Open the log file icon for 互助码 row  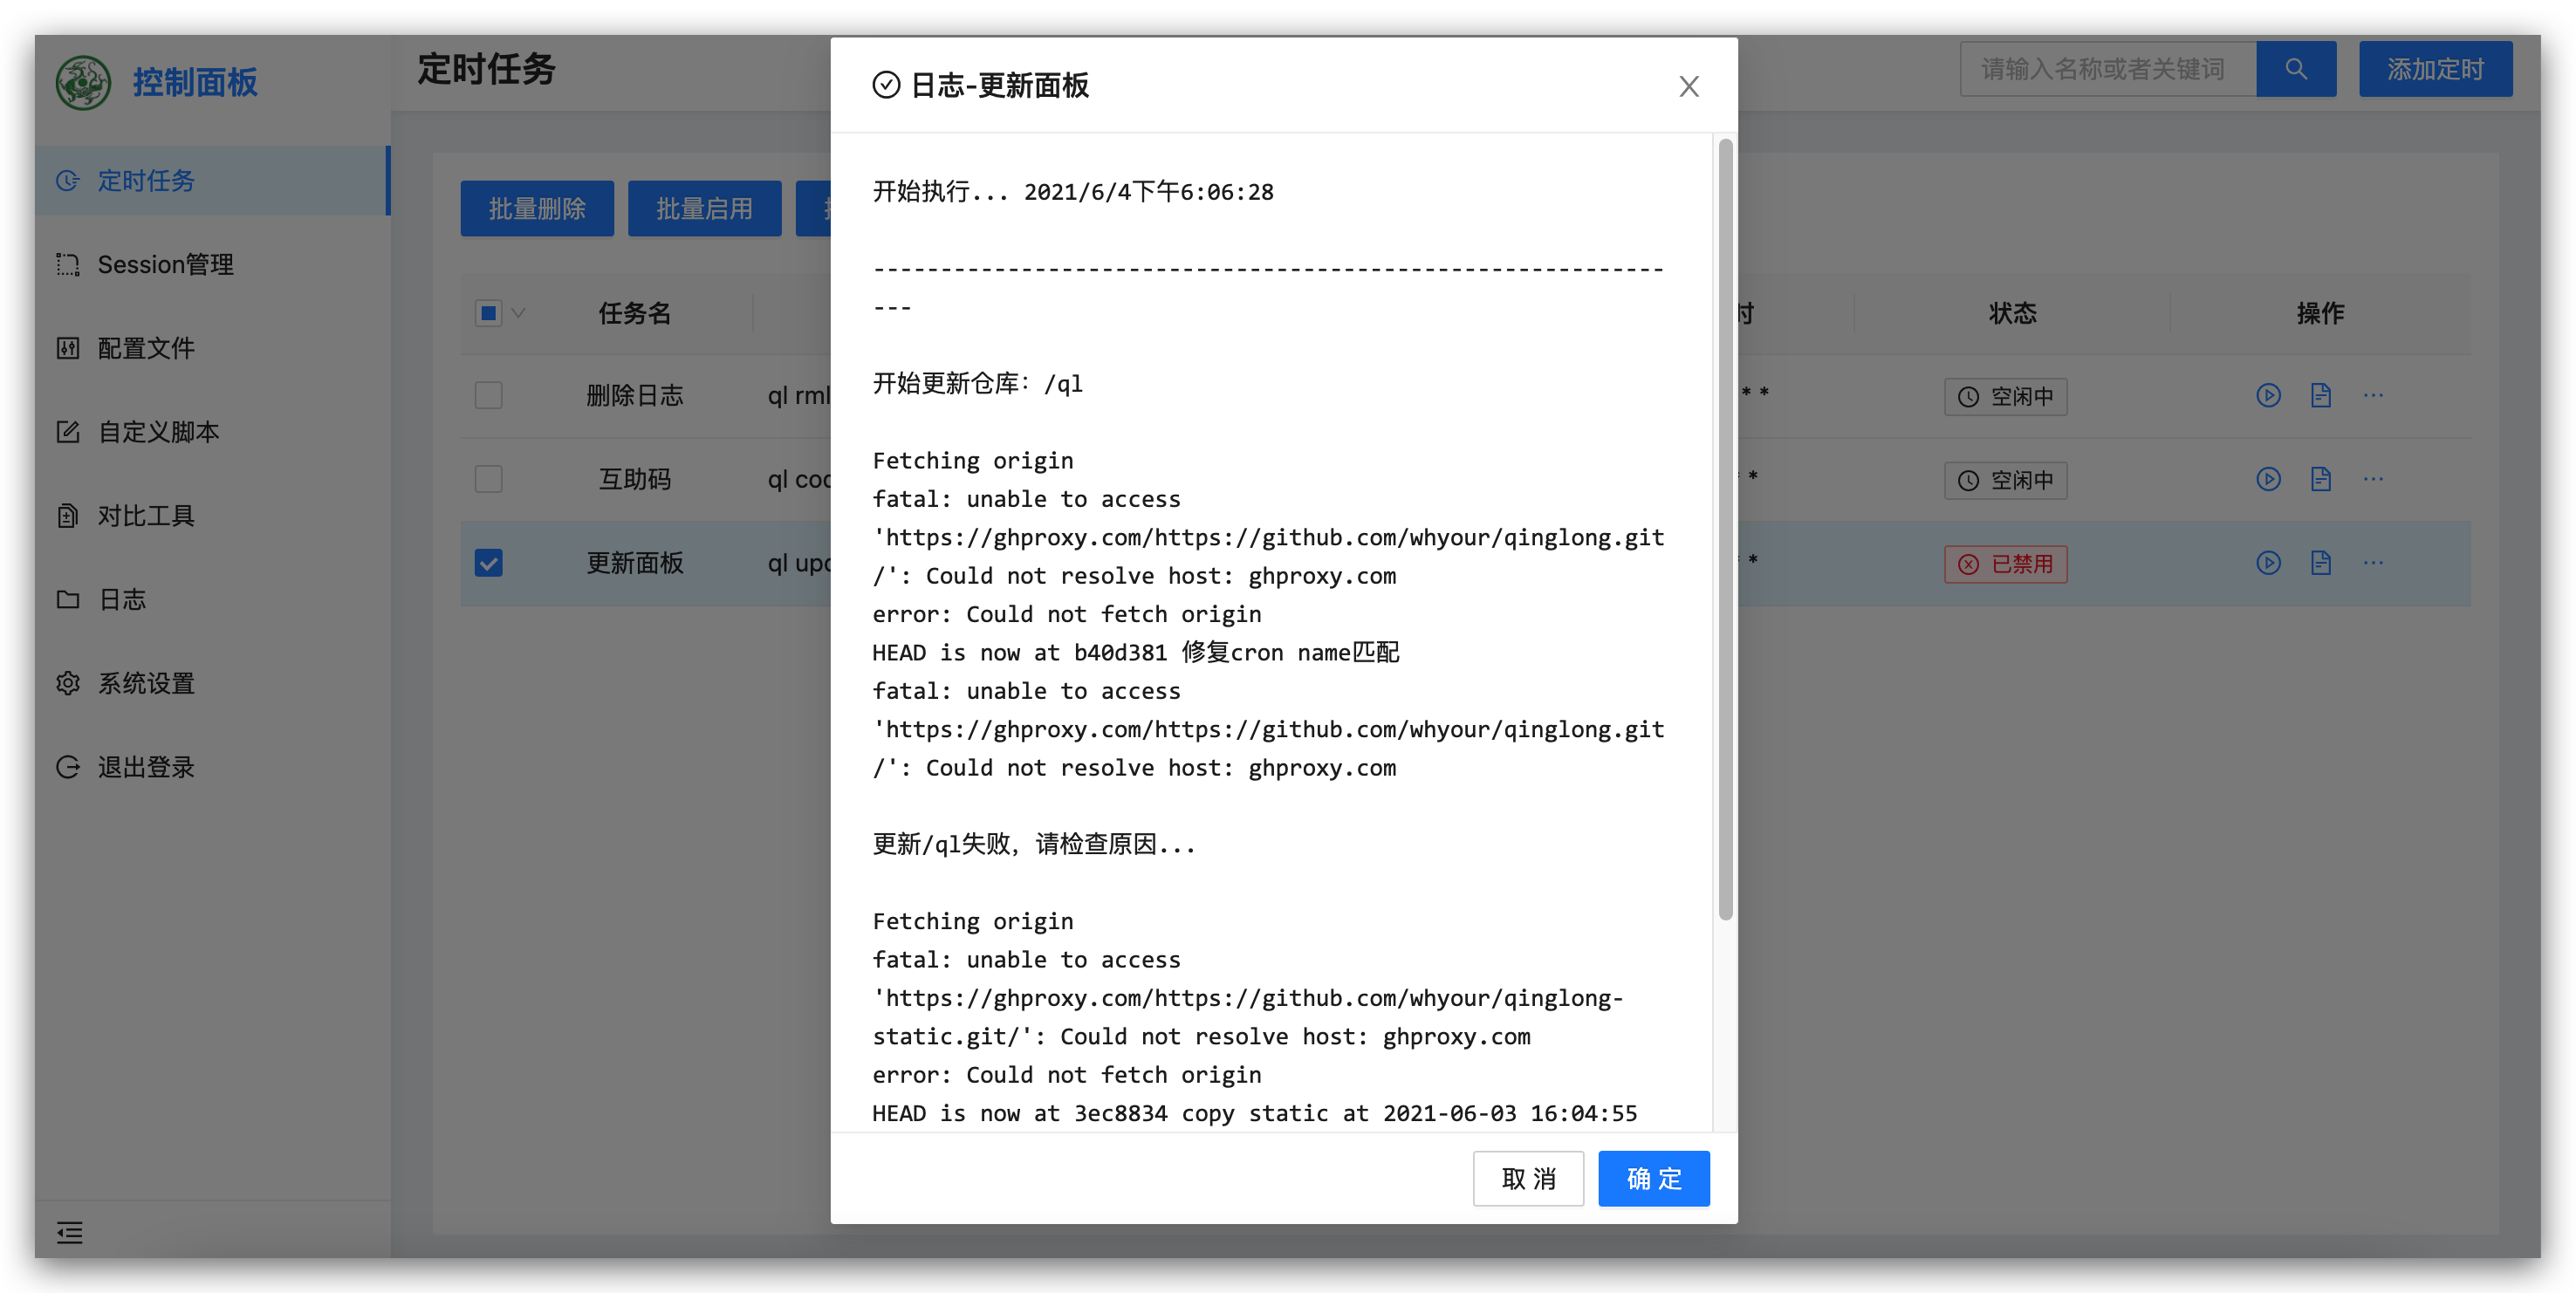pos(2321,479)
